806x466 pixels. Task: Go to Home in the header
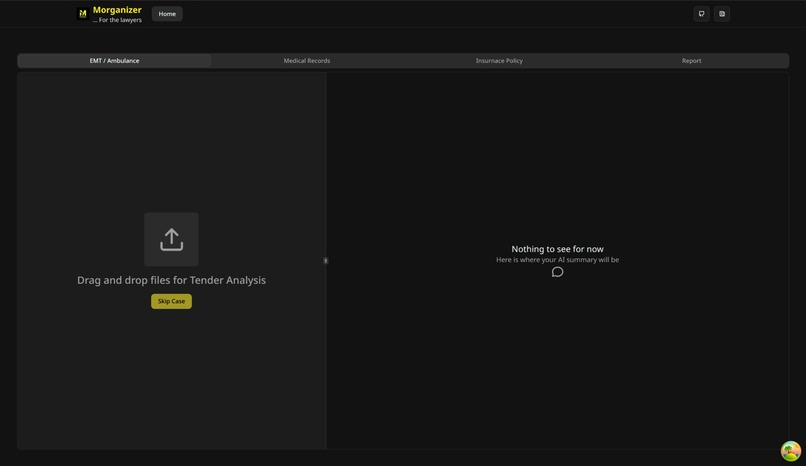167,14
